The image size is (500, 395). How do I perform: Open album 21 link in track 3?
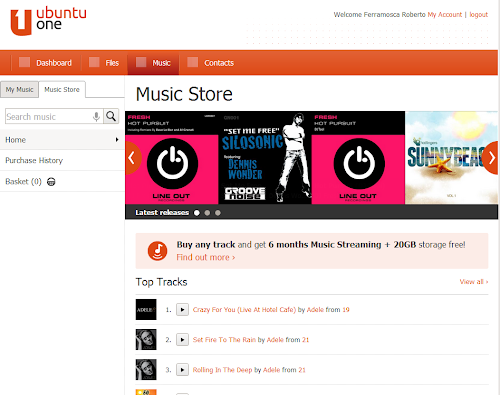[x=302, y=370]
